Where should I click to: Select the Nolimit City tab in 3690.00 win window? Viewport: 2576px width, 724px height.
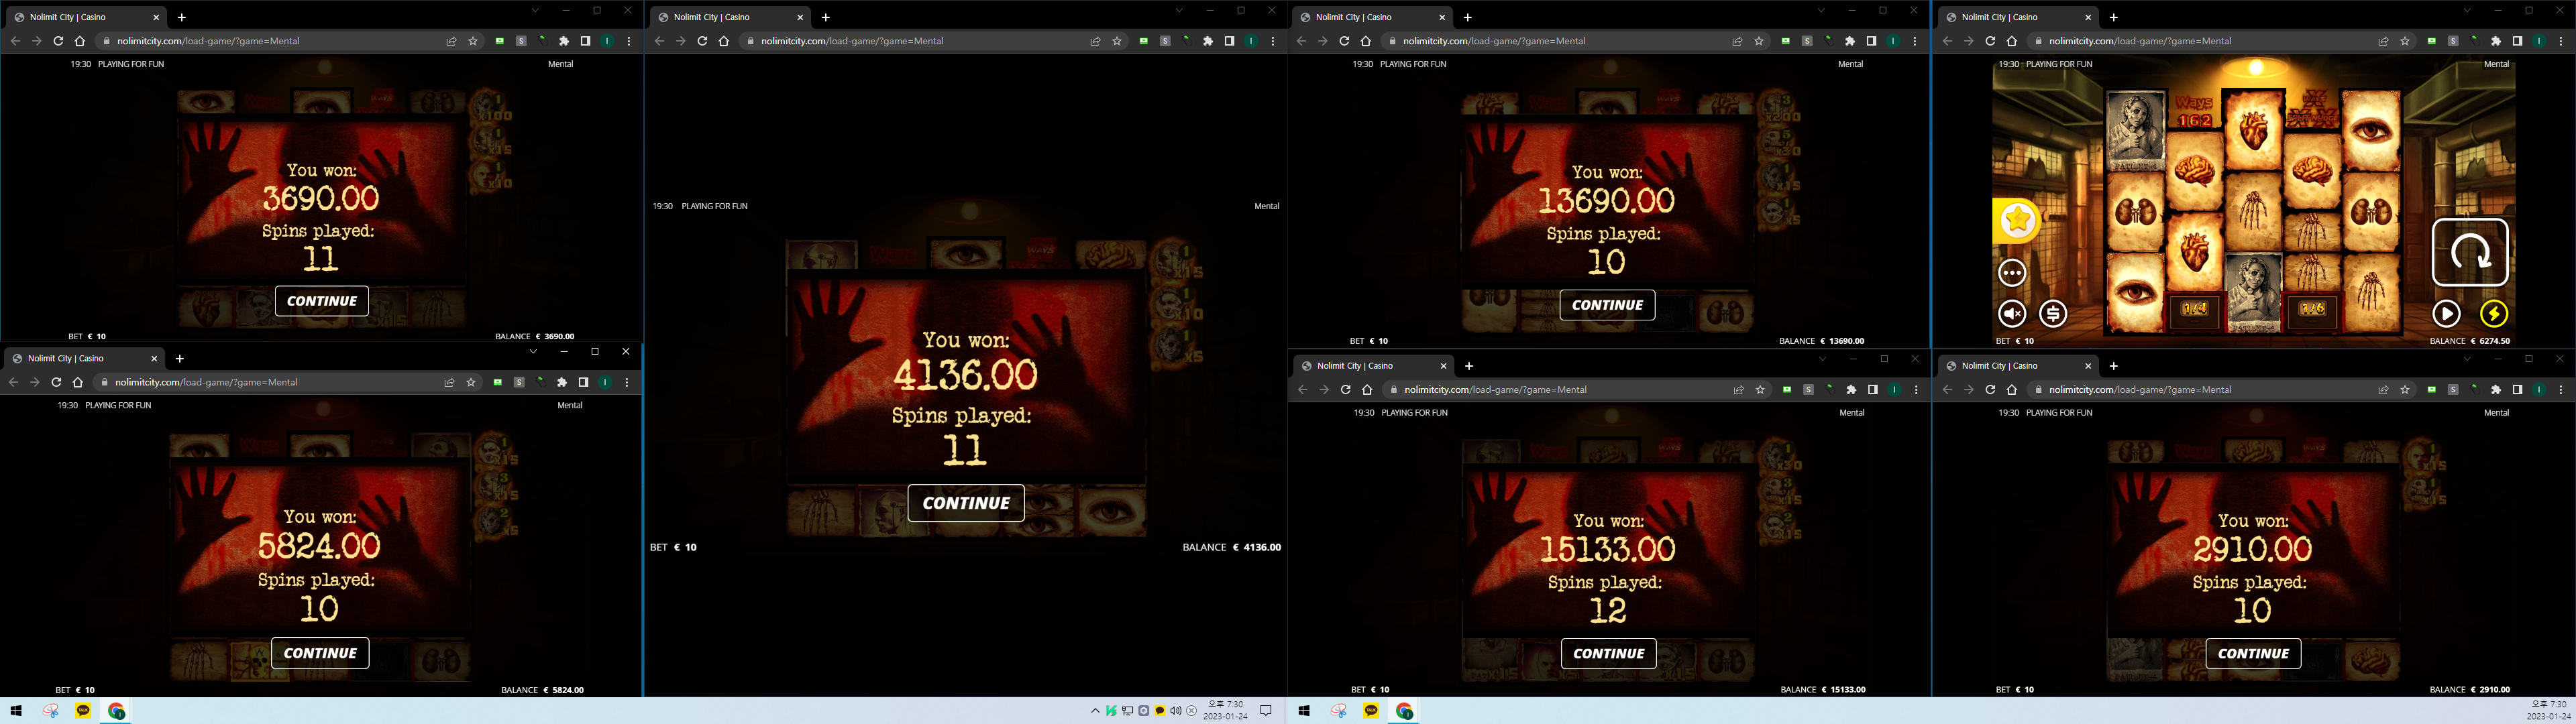point(86,17)
